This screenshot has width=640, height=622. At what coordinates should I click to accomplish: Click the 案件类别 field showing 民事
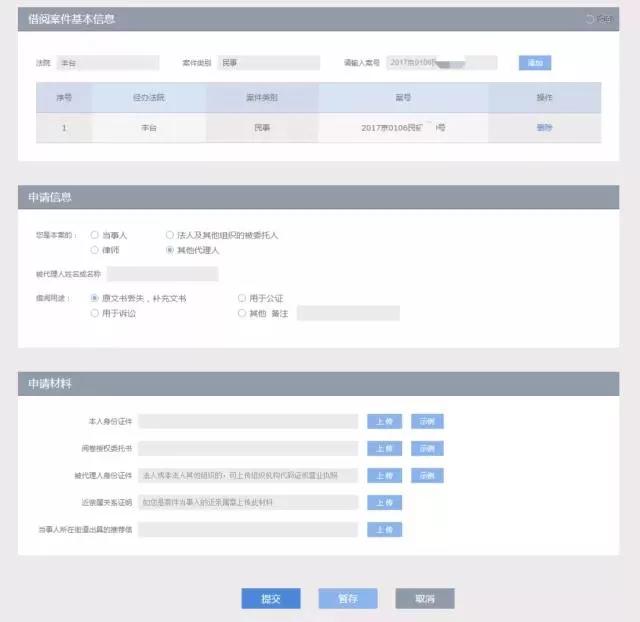coord(269,63)
